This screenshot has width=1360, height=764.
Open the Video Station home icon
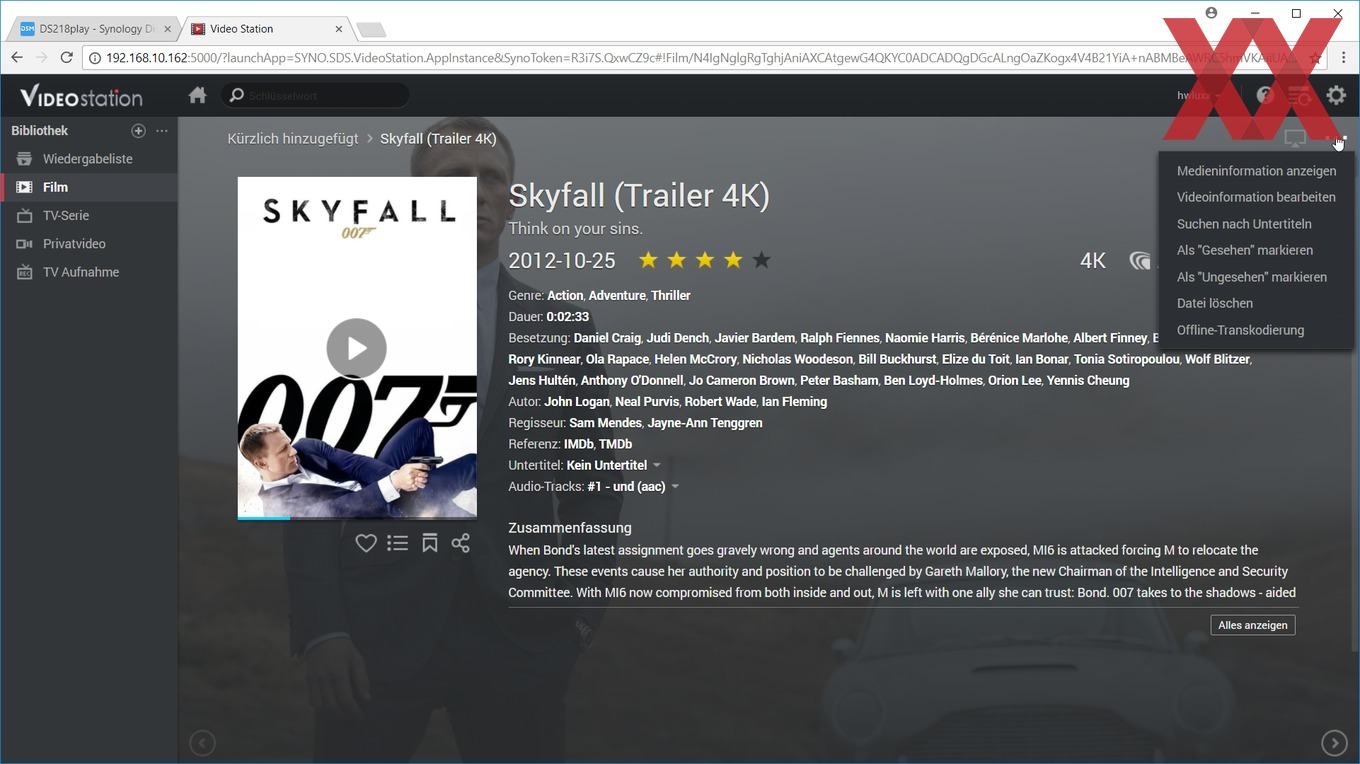click(197, 95)
